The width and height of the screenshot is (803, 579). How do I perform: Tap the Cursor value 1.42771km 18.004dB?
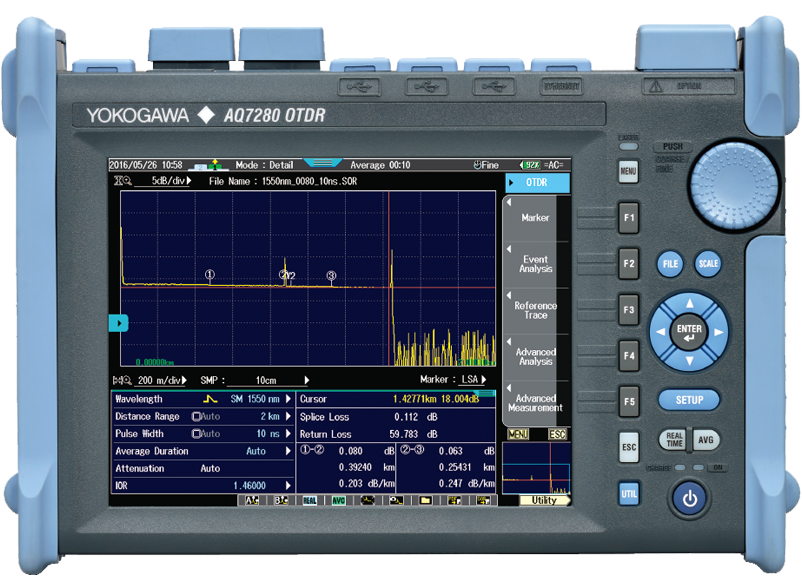436,399
